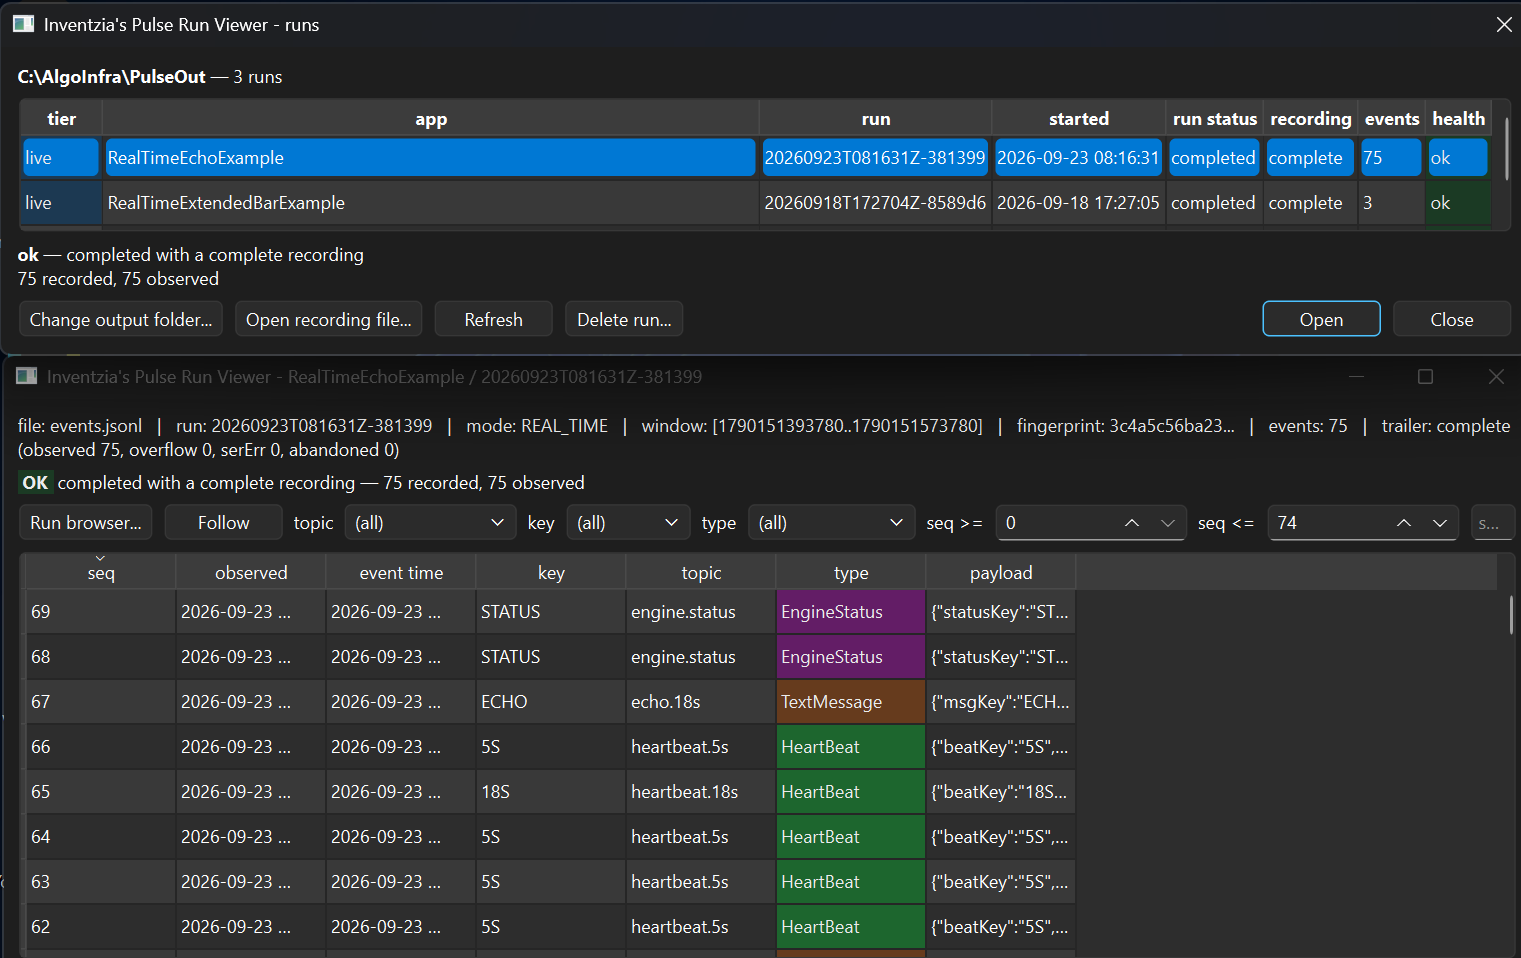Click payload cell of seq 62 row
Screen dimensions: 1521x958
(1001, 926)
